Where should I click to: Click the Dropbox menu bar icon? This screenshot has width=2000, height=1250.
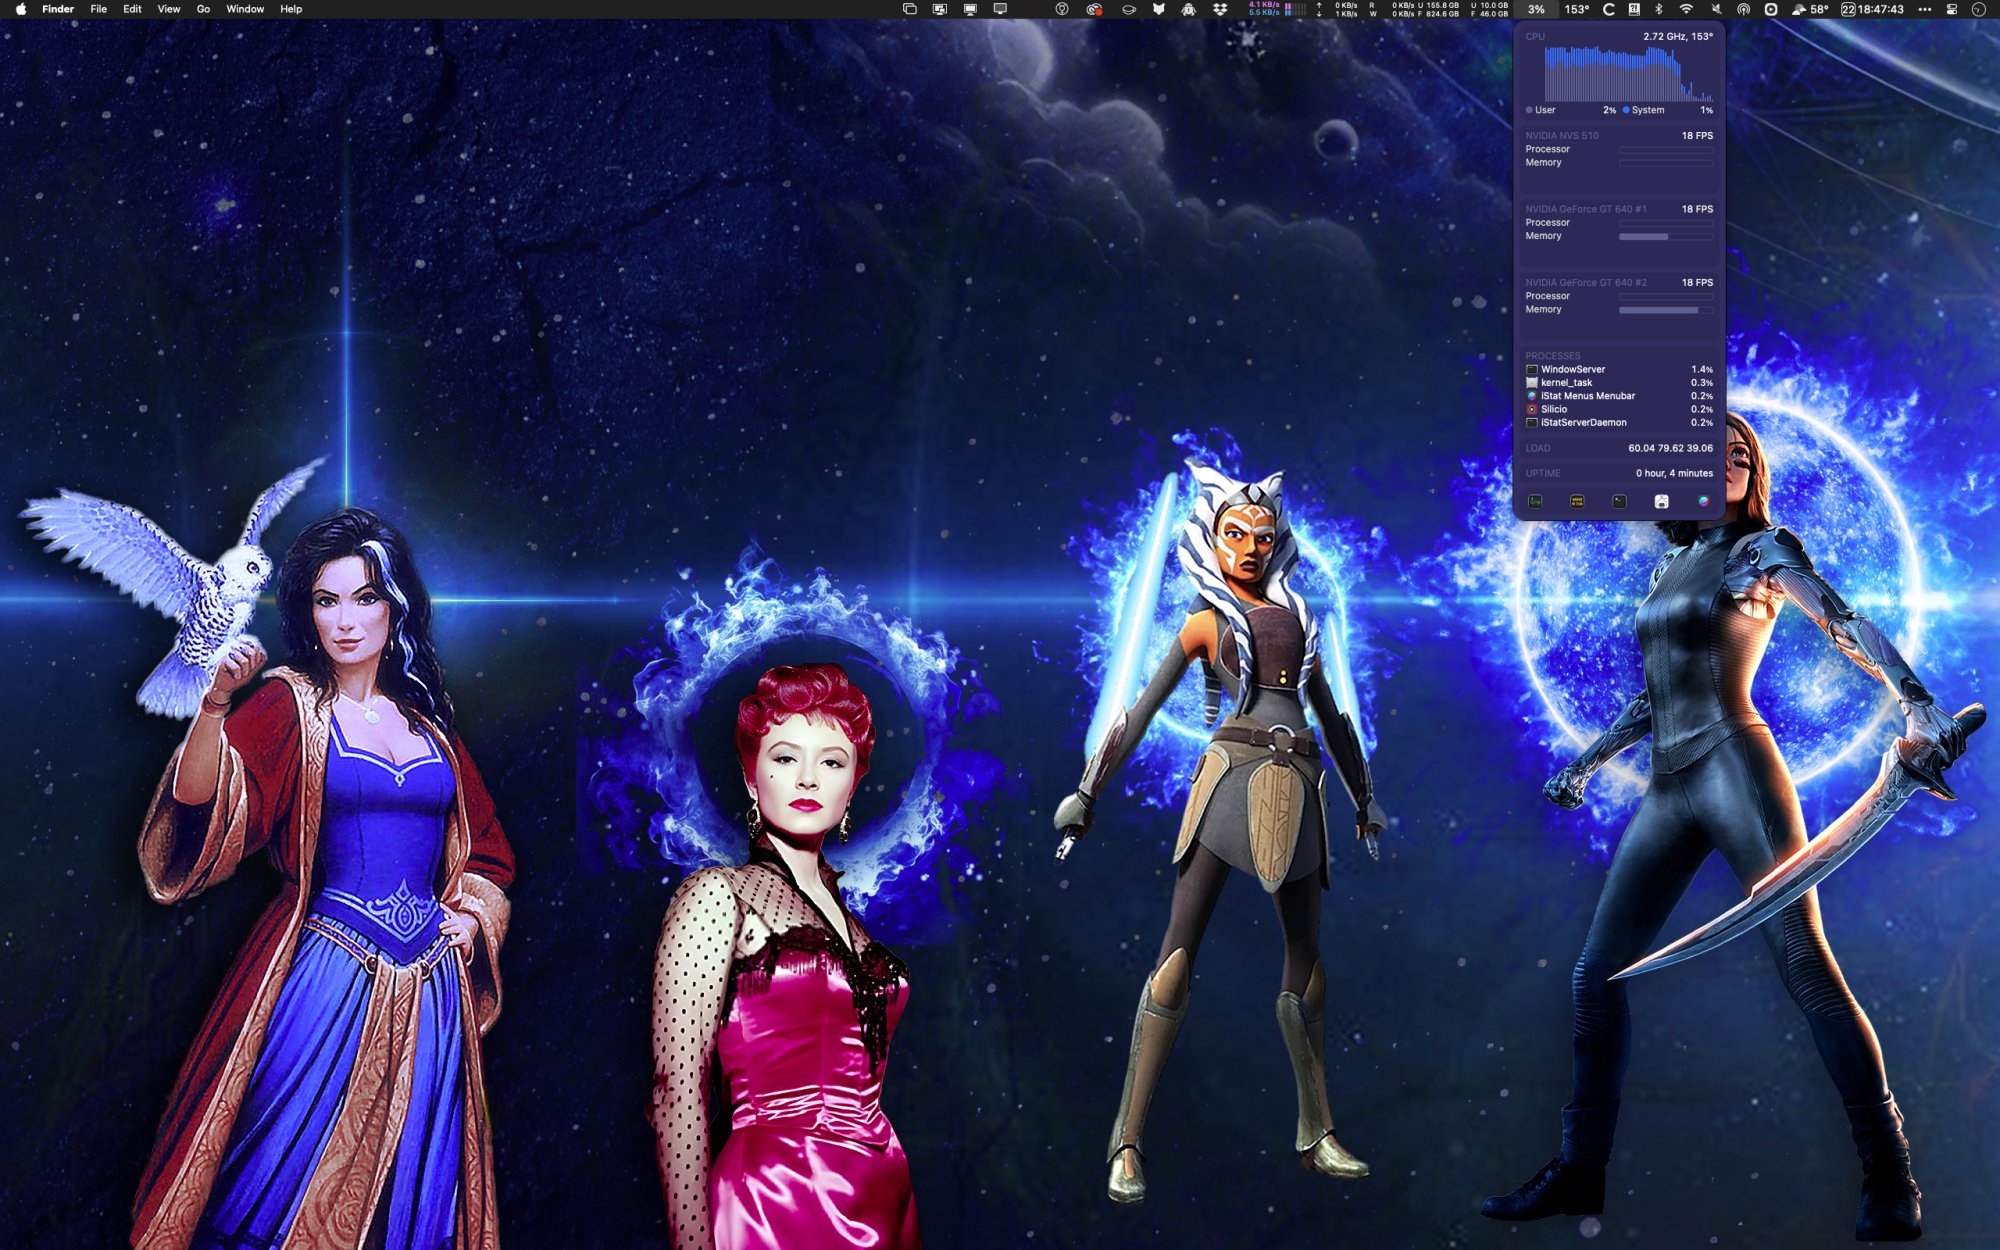(x=1220, y=9)
